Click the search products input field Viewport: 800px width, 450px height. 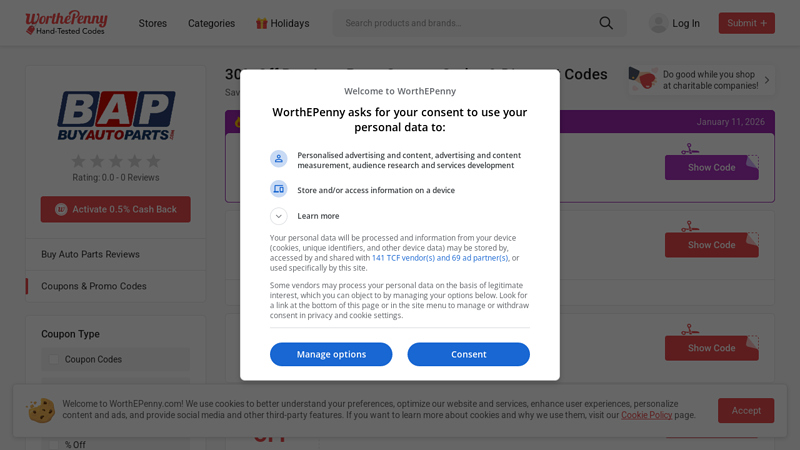(465, 23)
